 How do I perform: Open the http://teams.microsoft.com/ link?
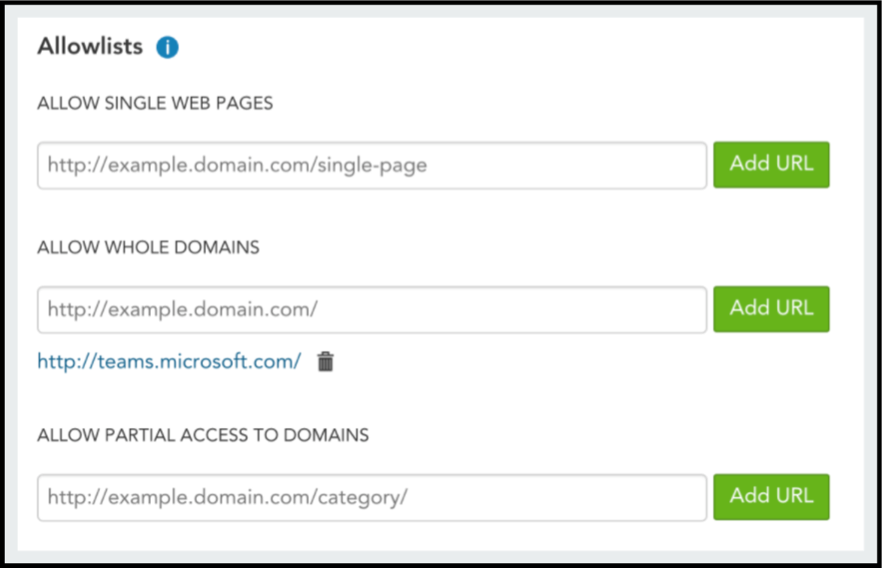pyautogui.click(x=169, y=361)
